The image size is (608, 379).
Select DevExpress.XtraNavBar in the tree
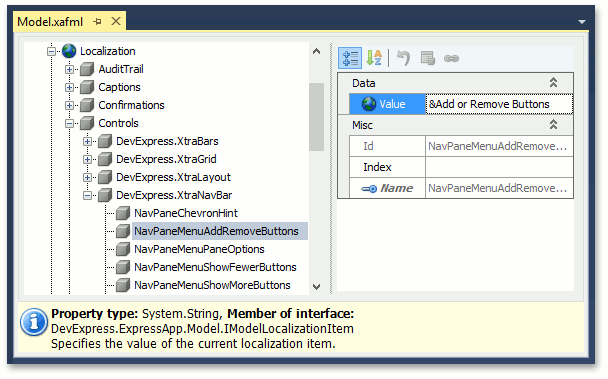pos(174,196)
